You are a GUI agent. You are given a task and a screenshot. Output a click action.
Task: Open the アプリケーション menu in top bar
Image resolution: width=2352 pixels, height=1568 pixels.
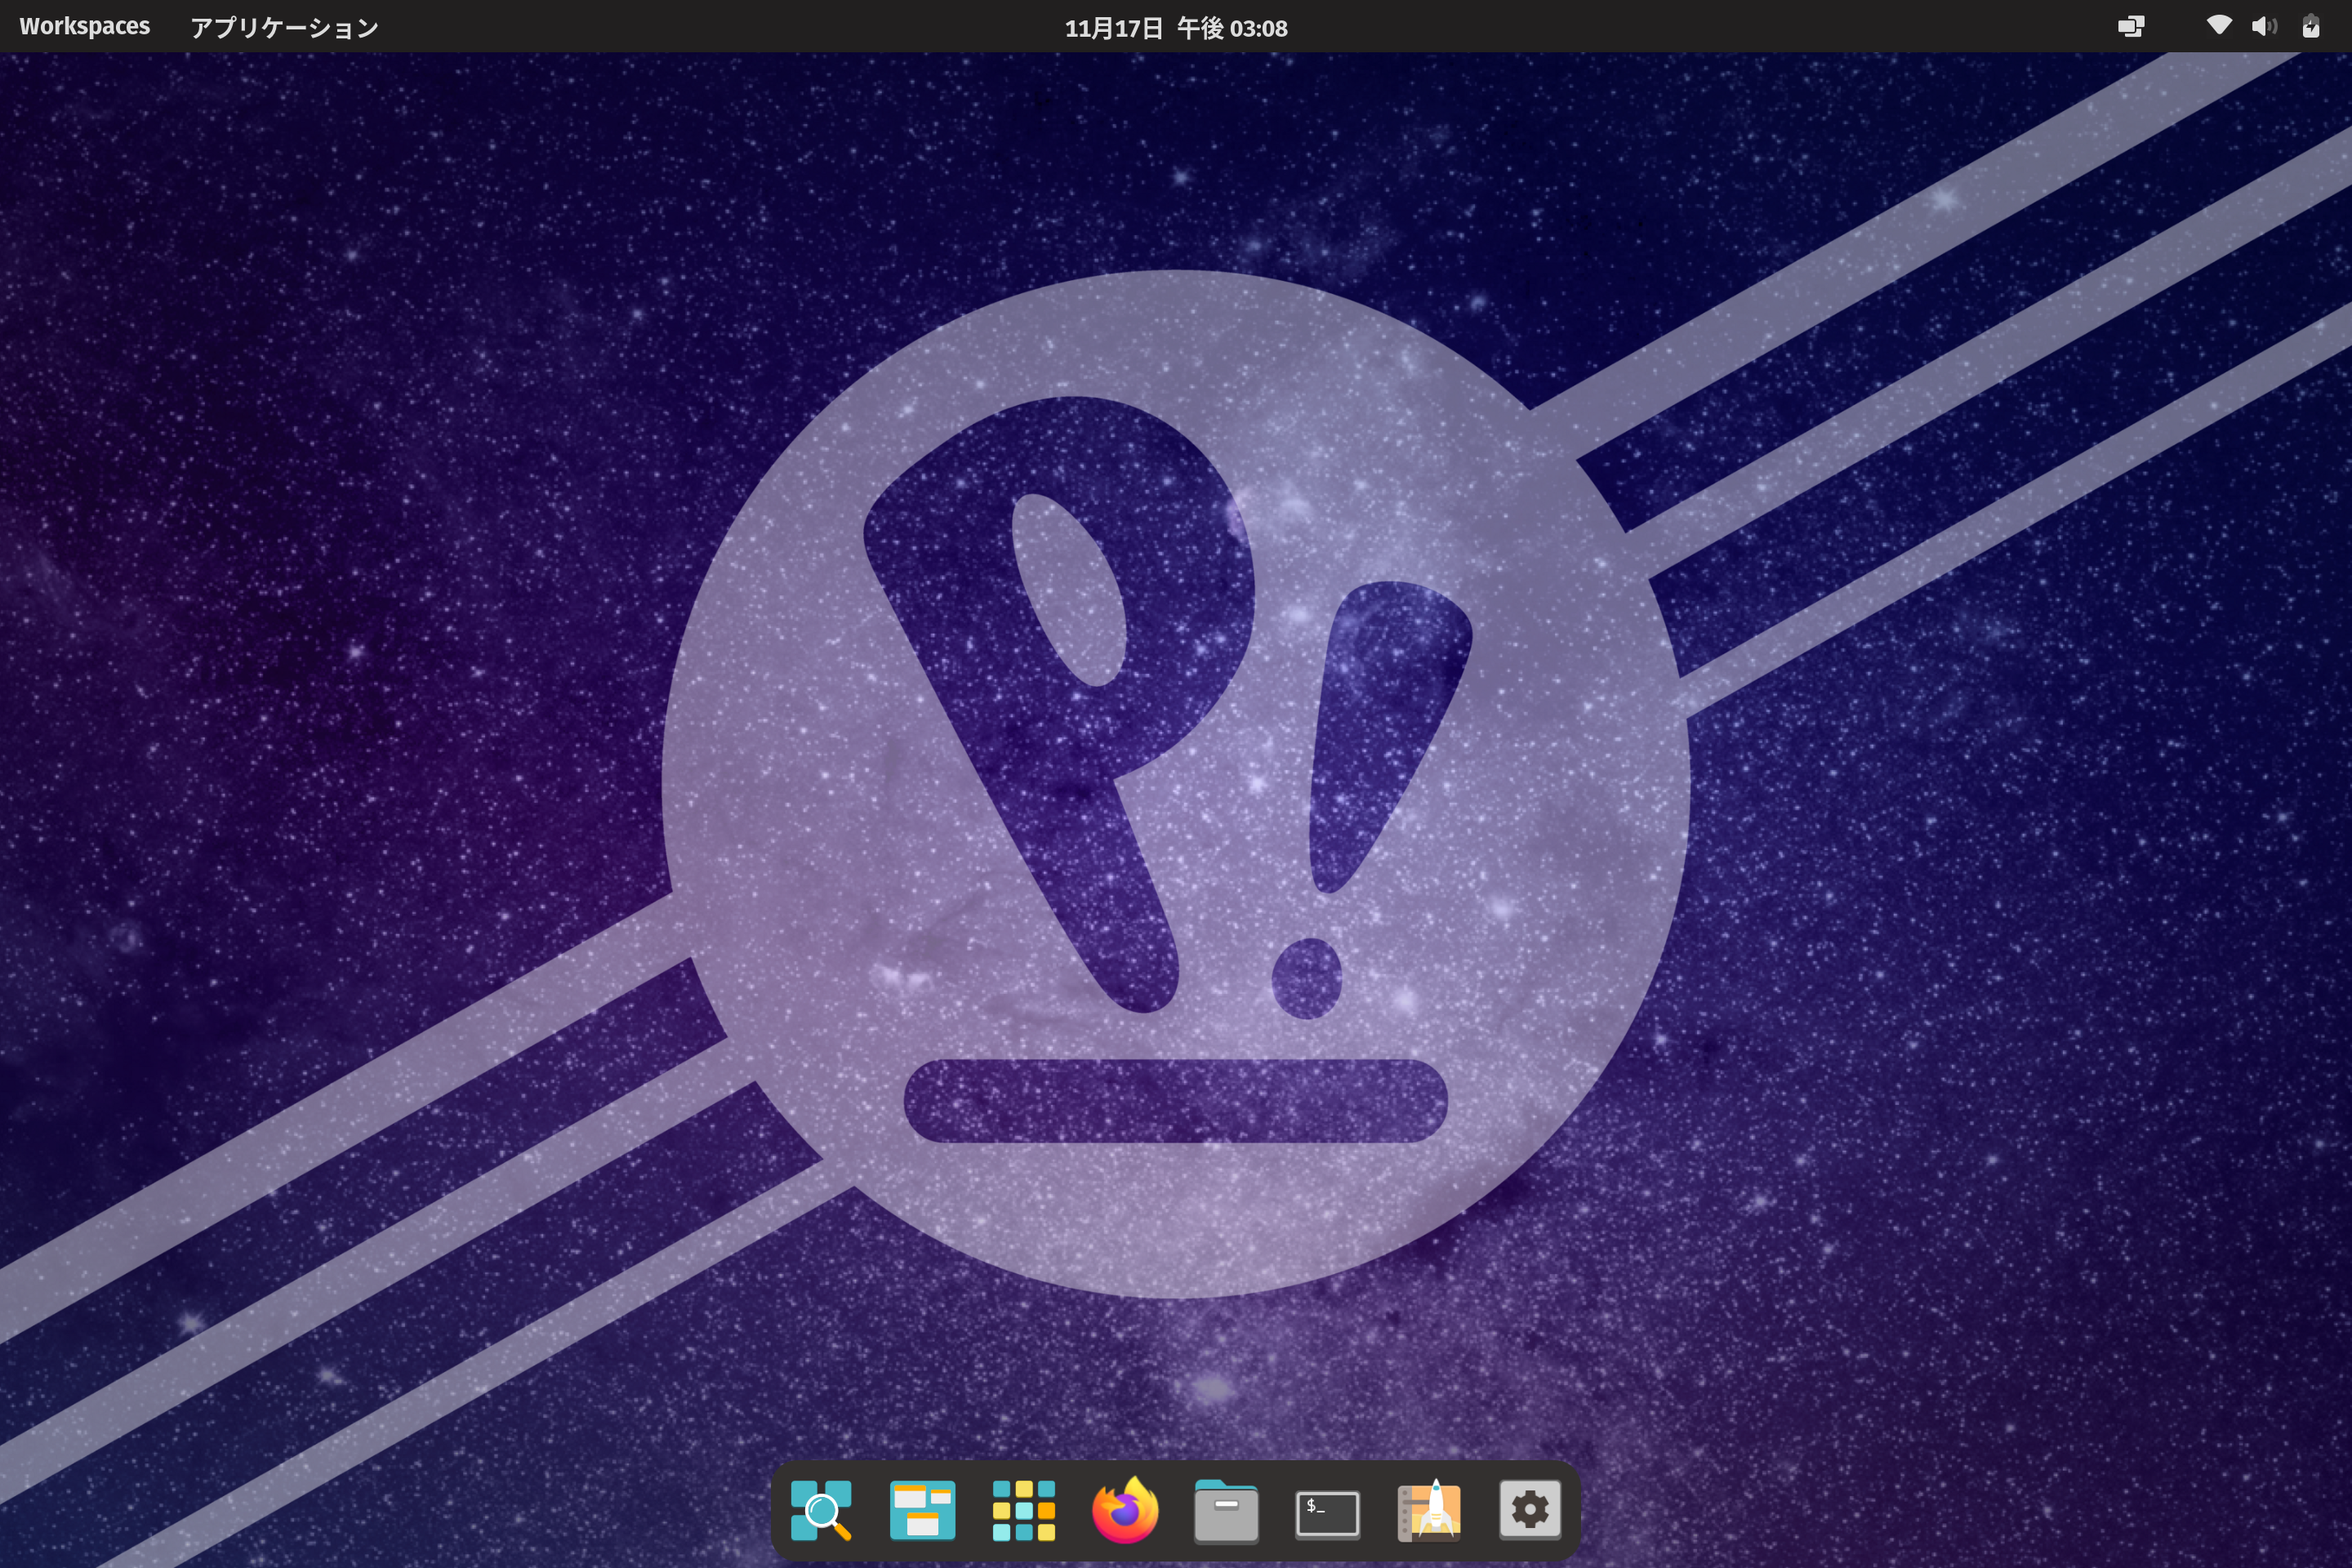point(285,27)
